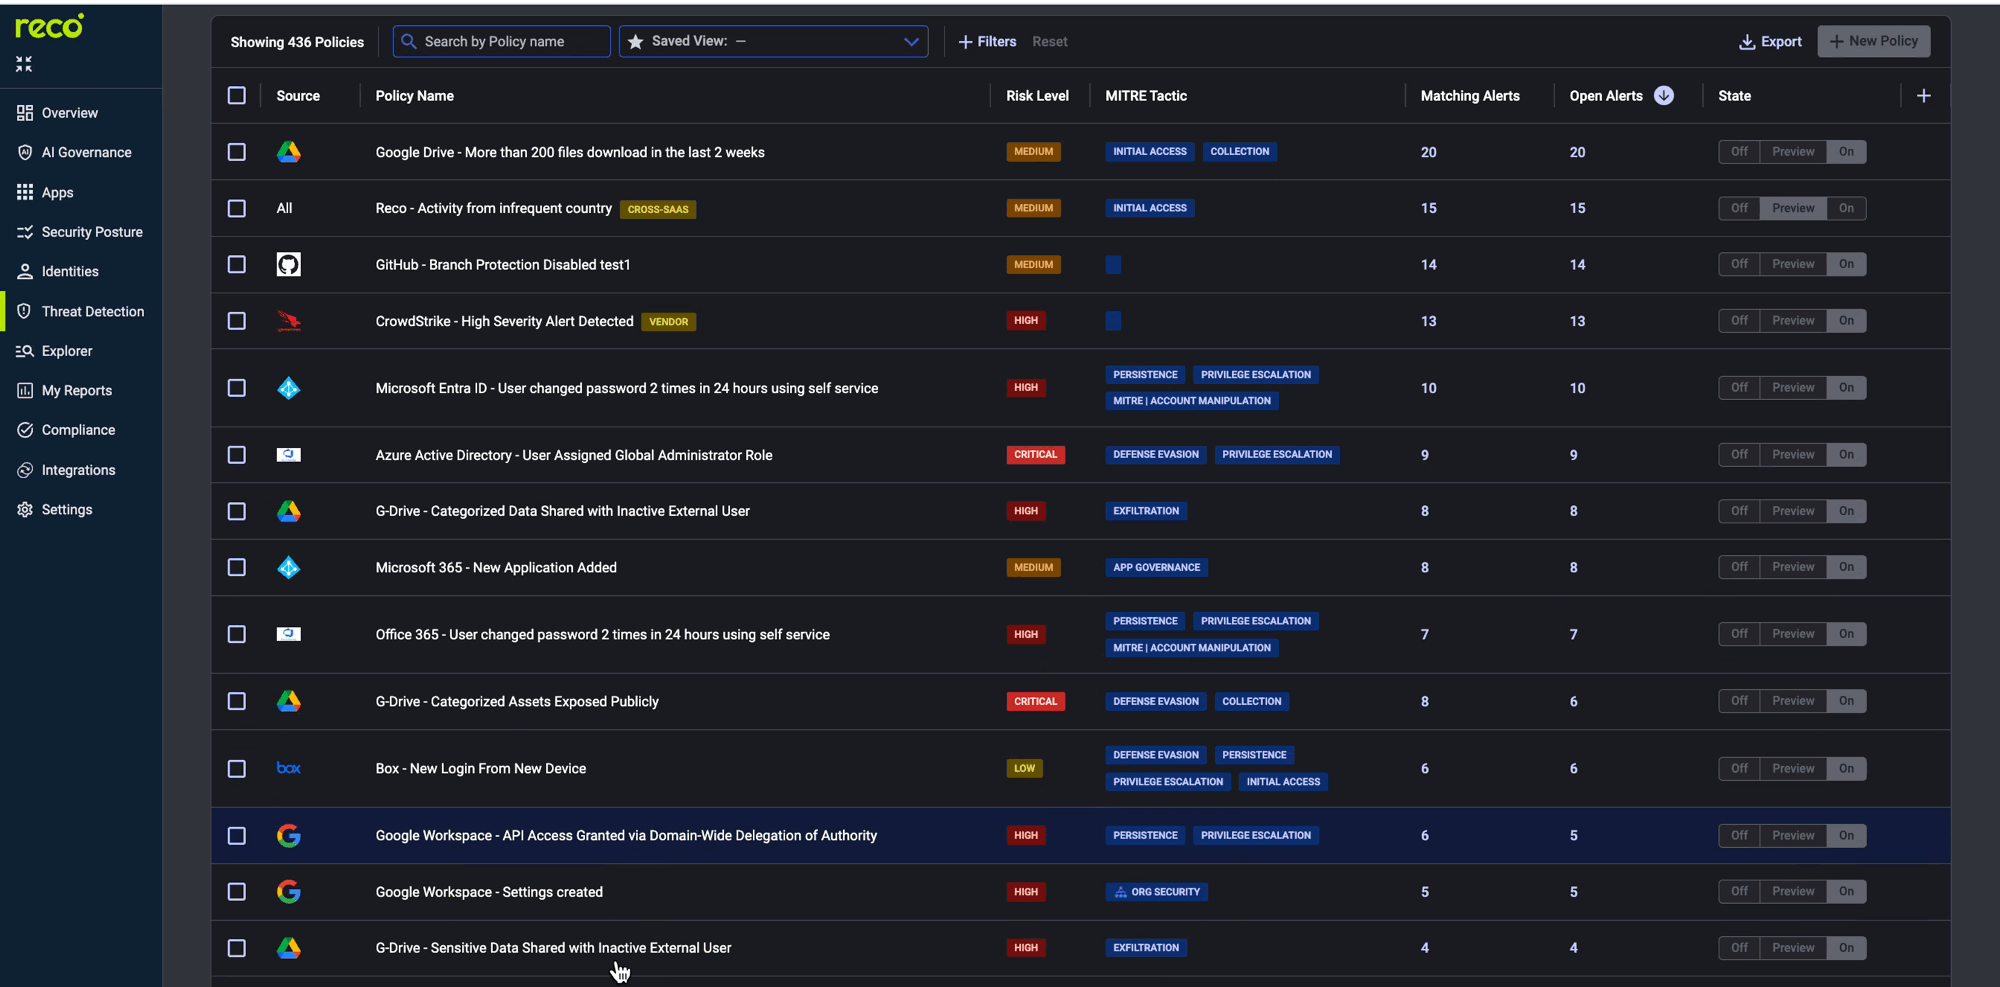Open the AI Governance section
Image resolution: width=2000 pixels, height=987 pixels.
86,152
